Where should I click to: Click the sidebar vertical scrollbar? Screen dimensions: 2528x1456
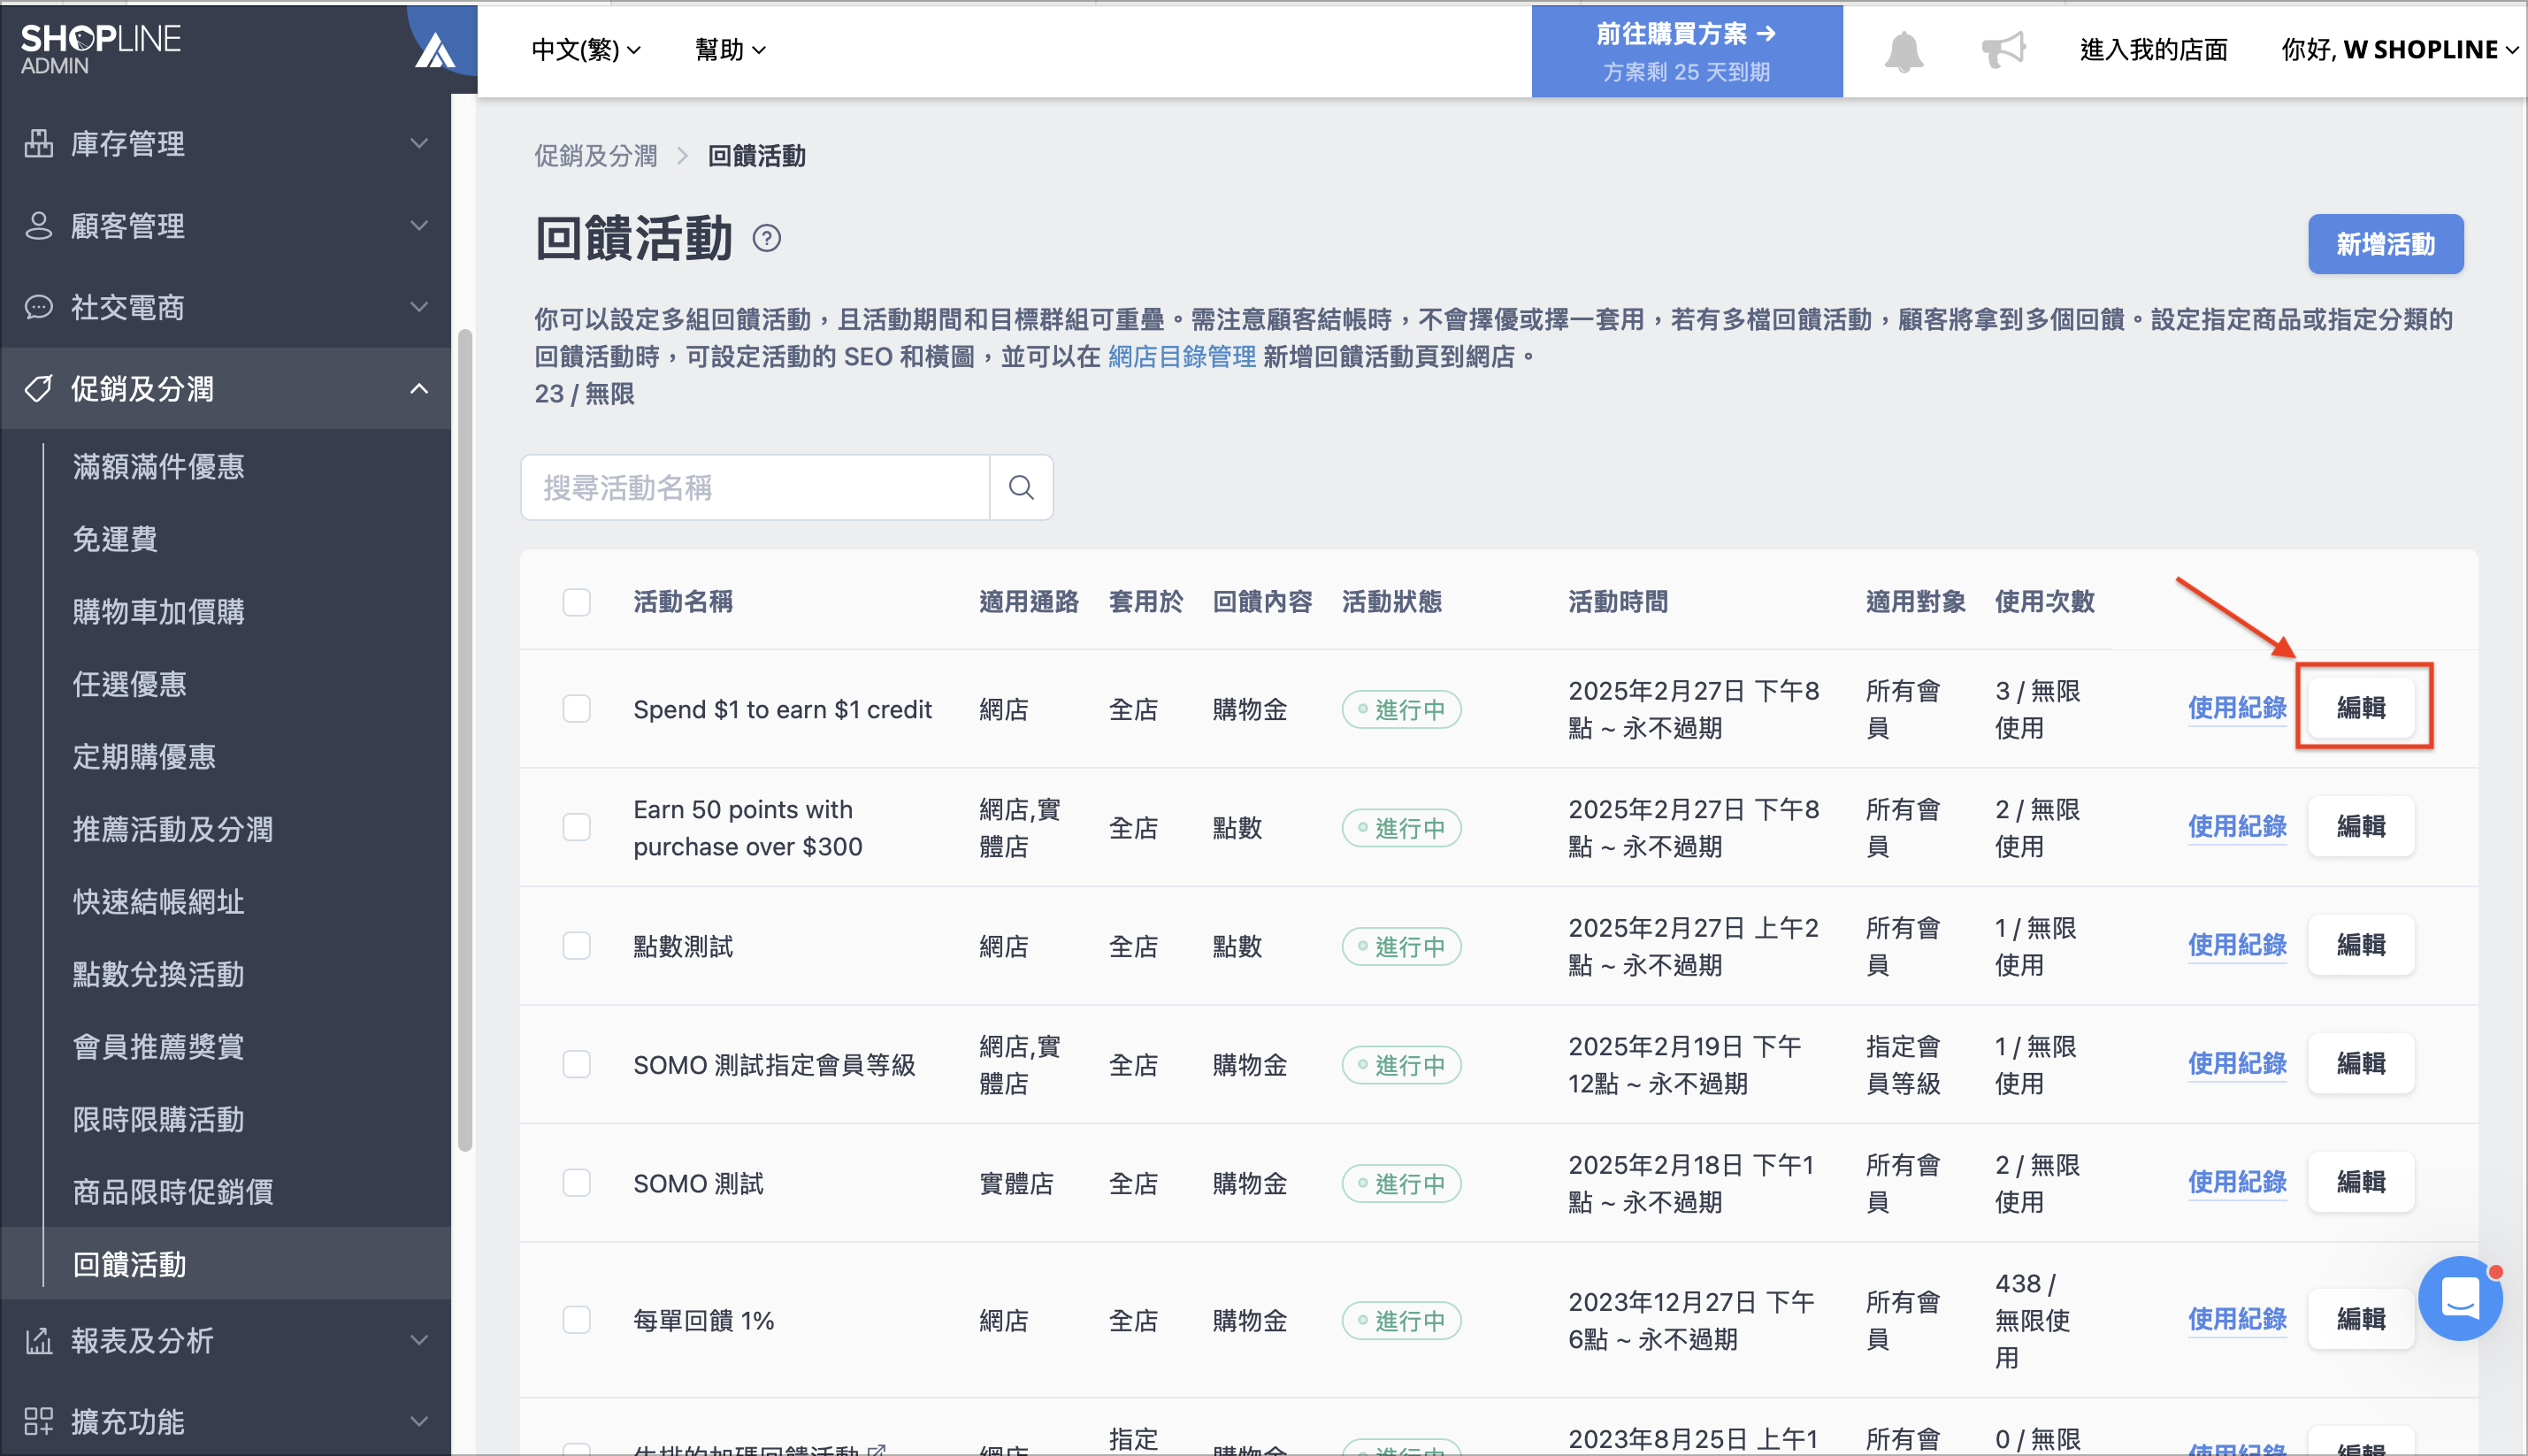(x=465, y=740)
